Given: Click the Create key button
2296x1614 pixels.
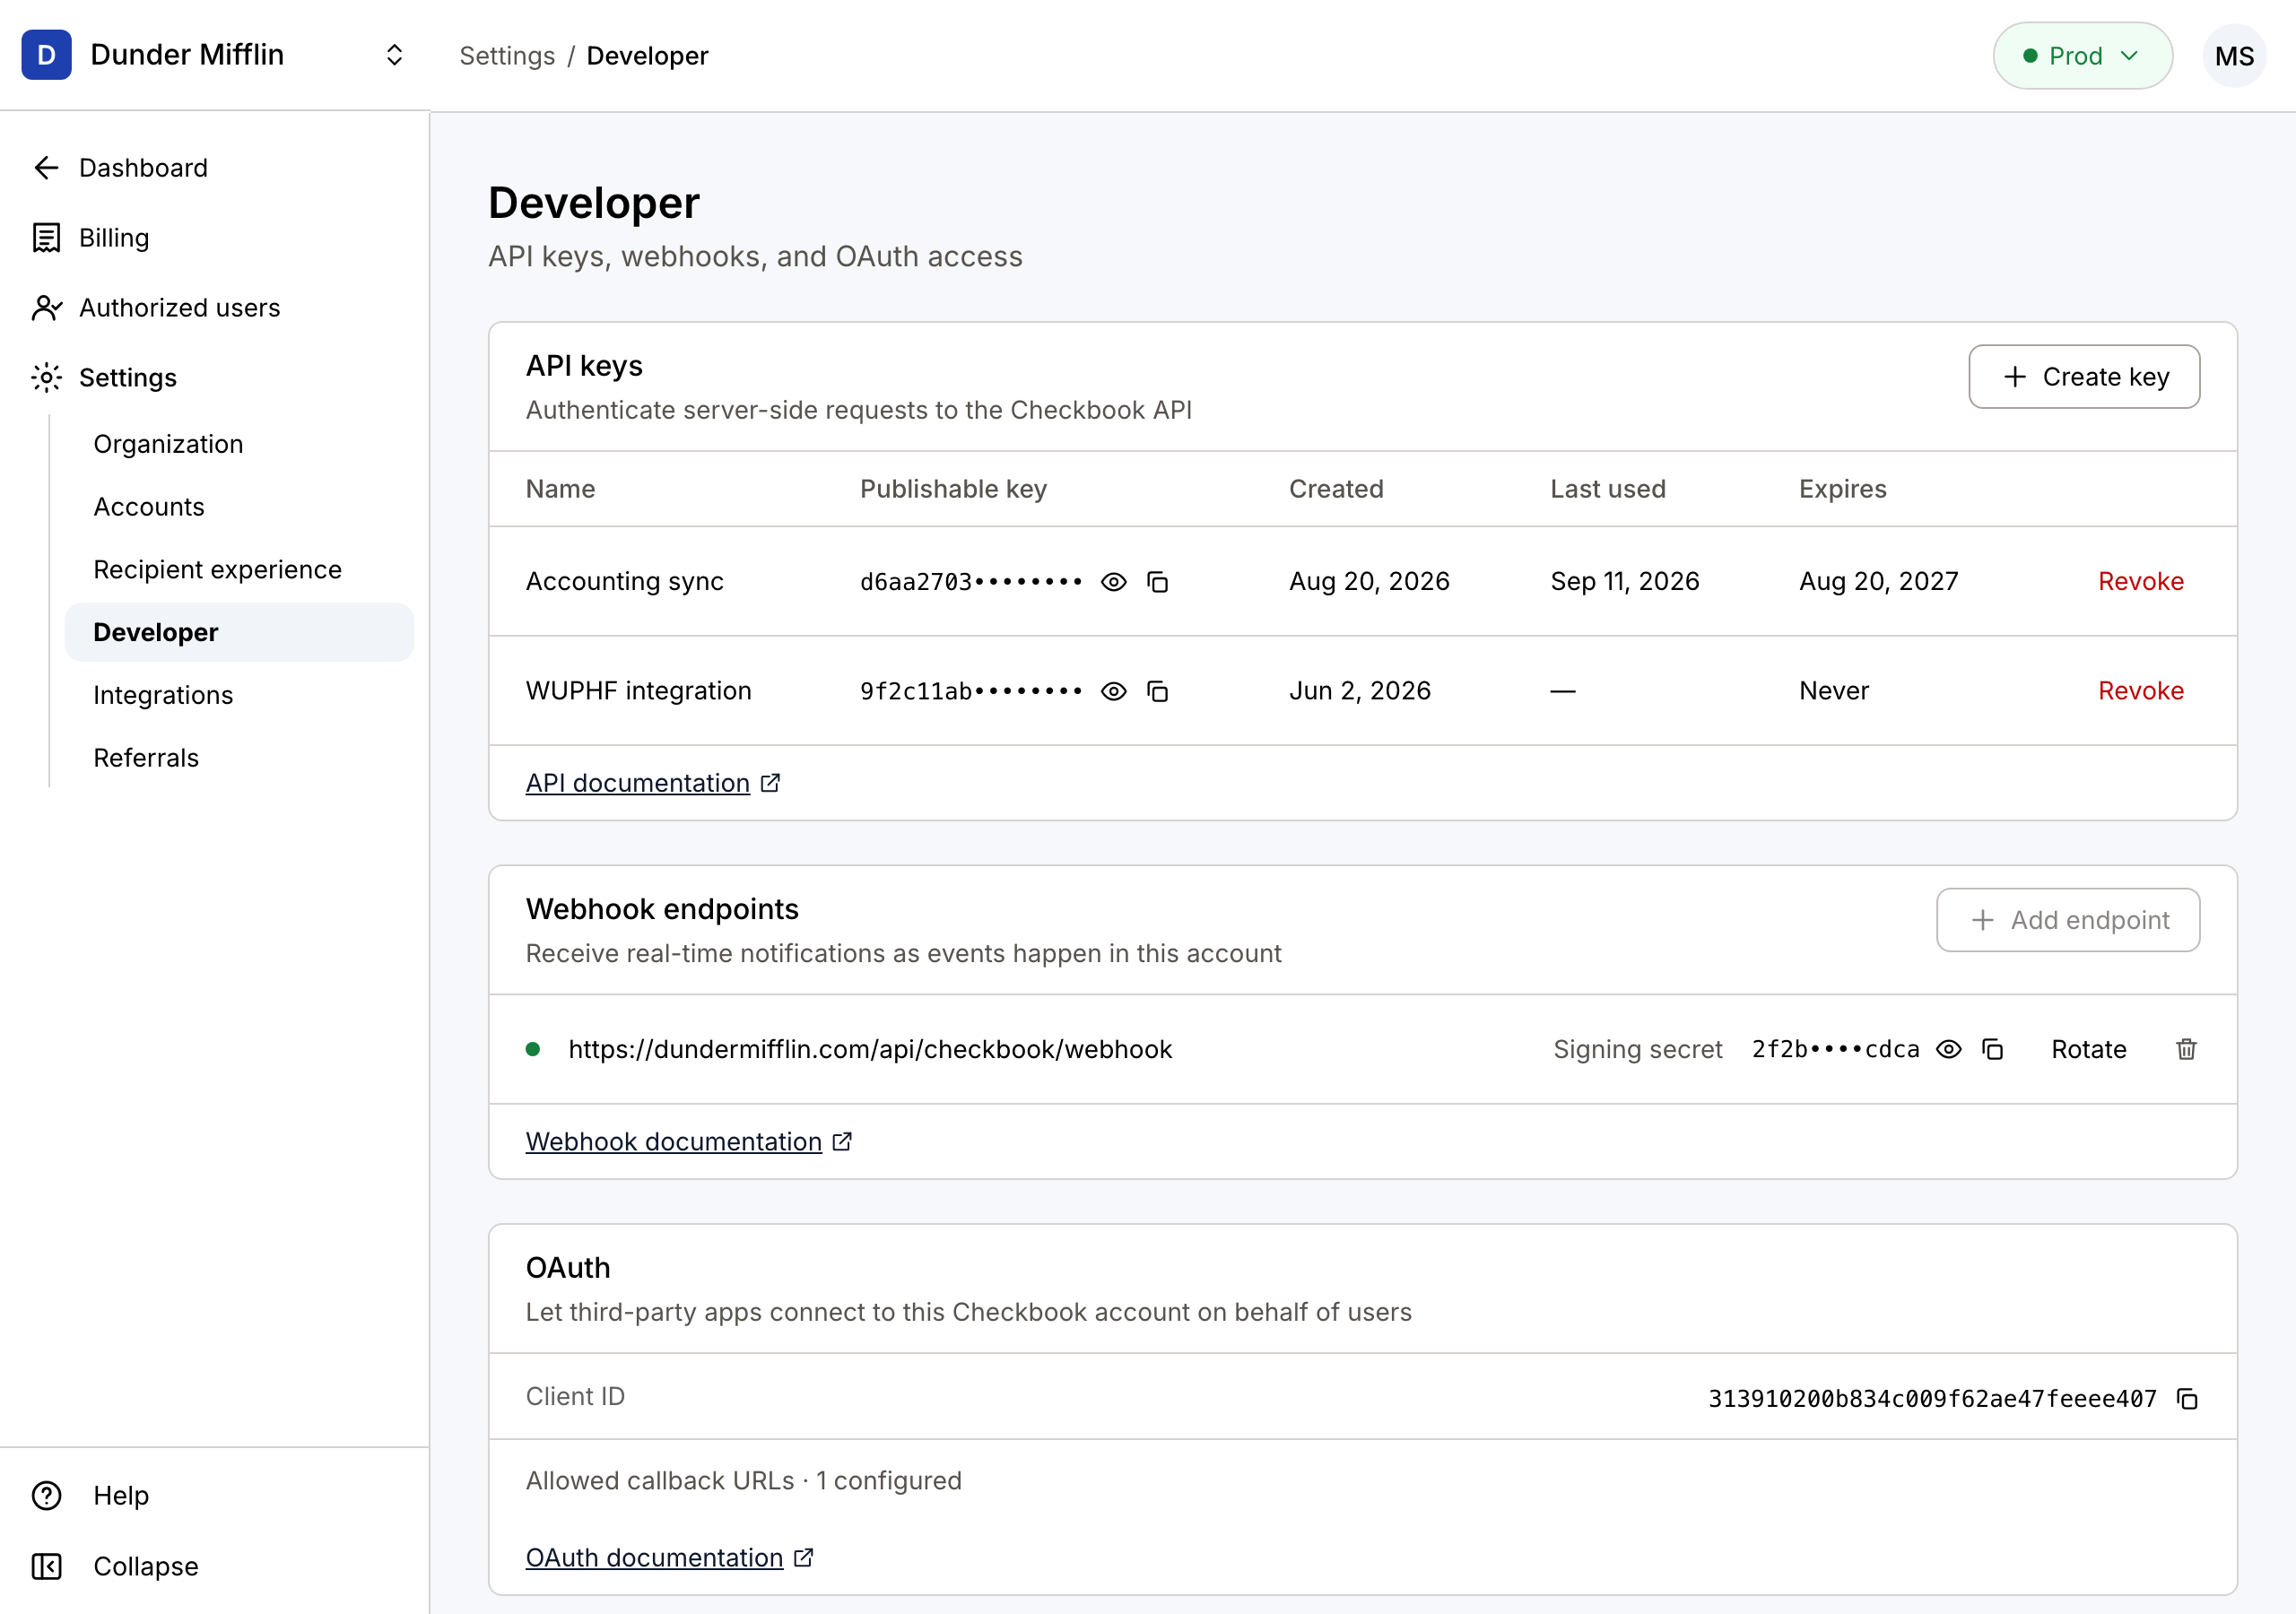Looking at the screenshot, I should pyautogui.click(x=2084, y=377).
